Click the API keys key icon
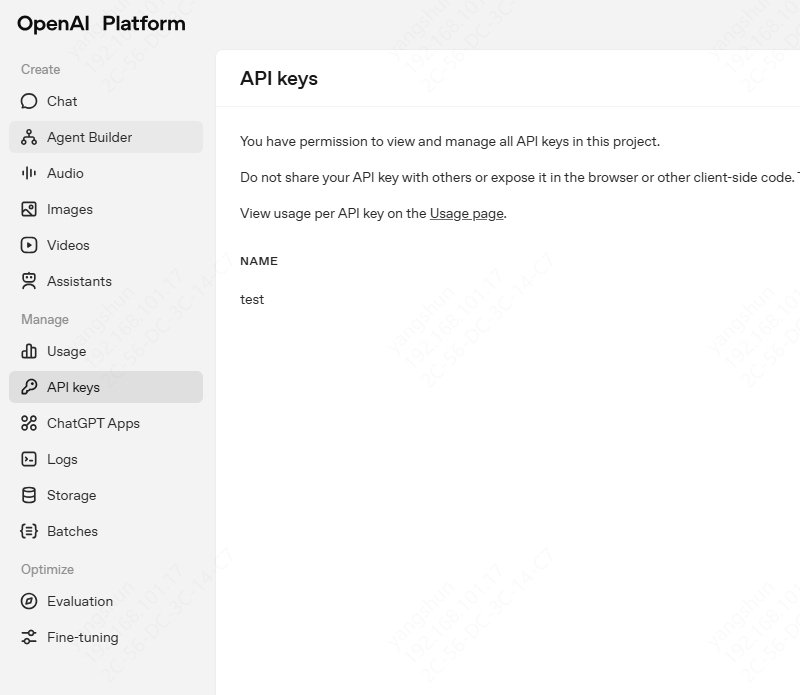800x695 pixels. click(x=29, y=387)
